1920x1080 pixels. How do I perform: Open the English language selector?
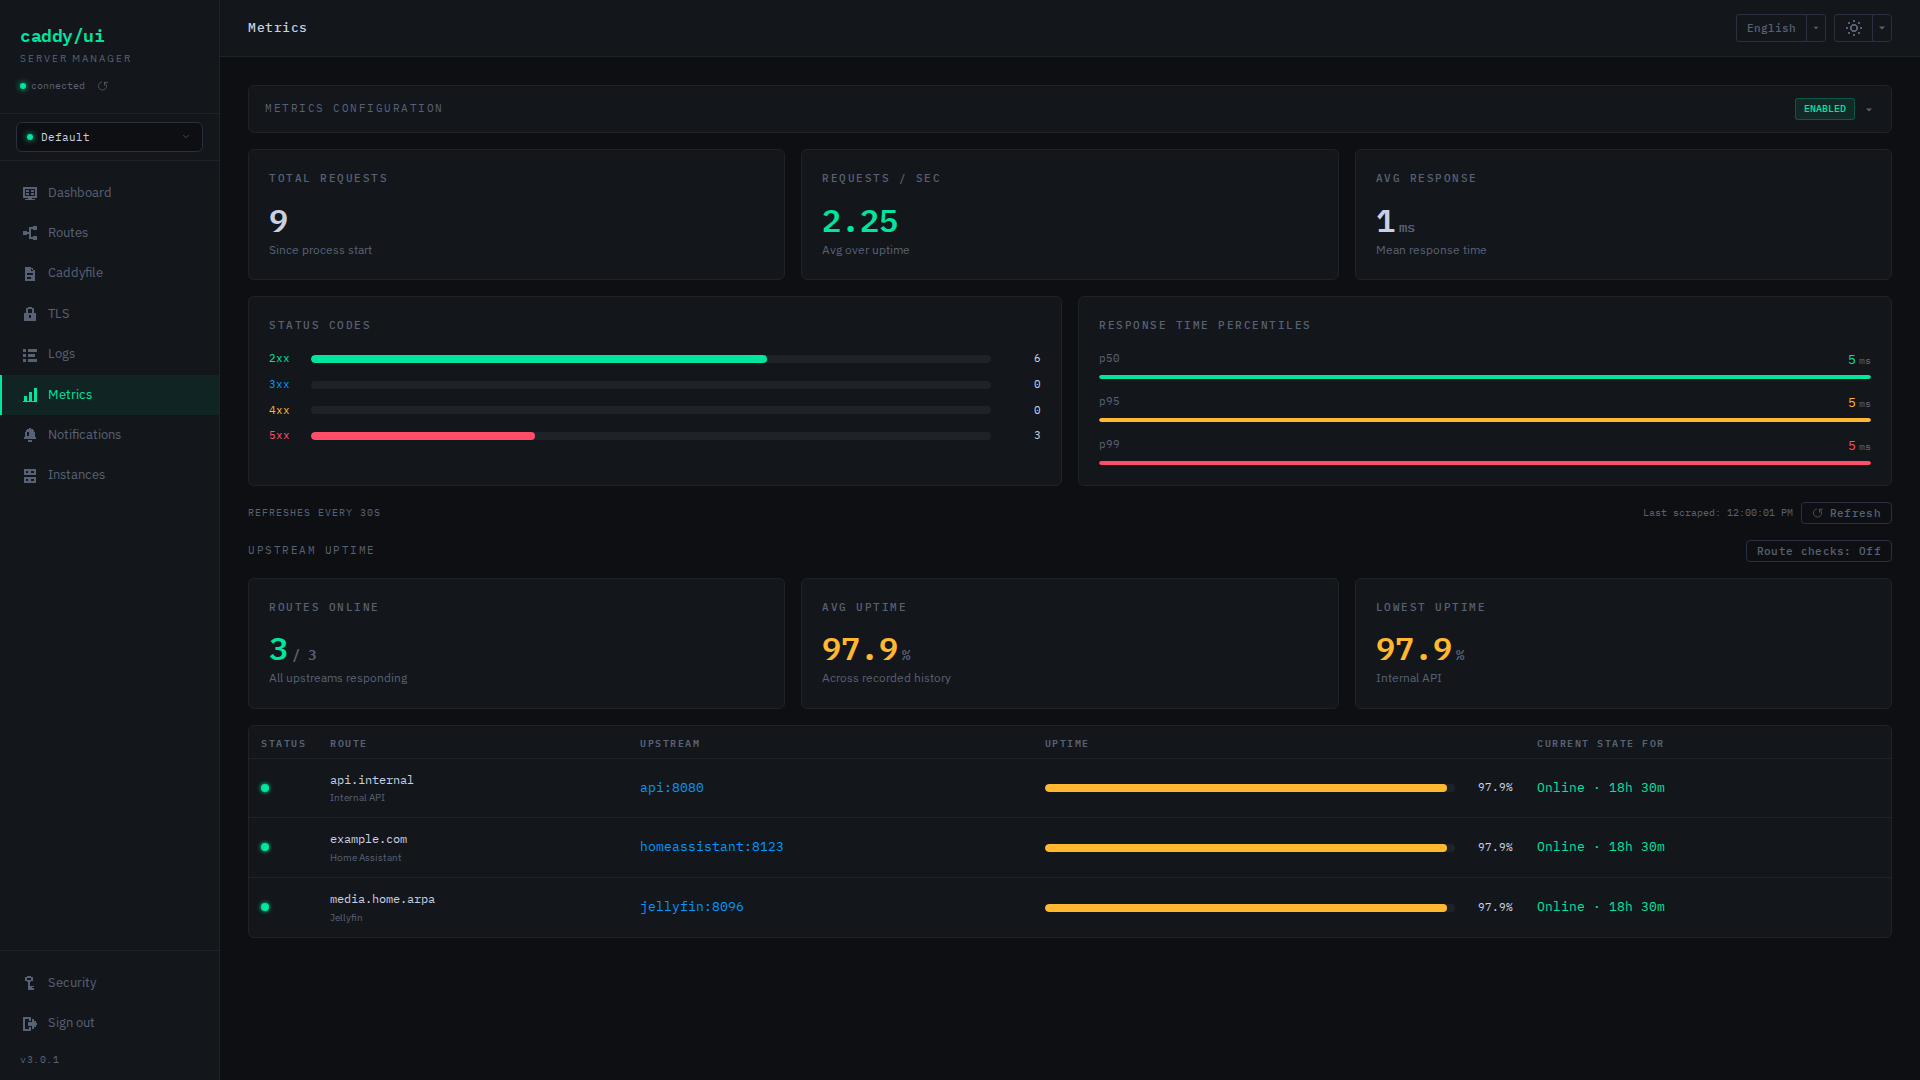[x=1771, y=28]
